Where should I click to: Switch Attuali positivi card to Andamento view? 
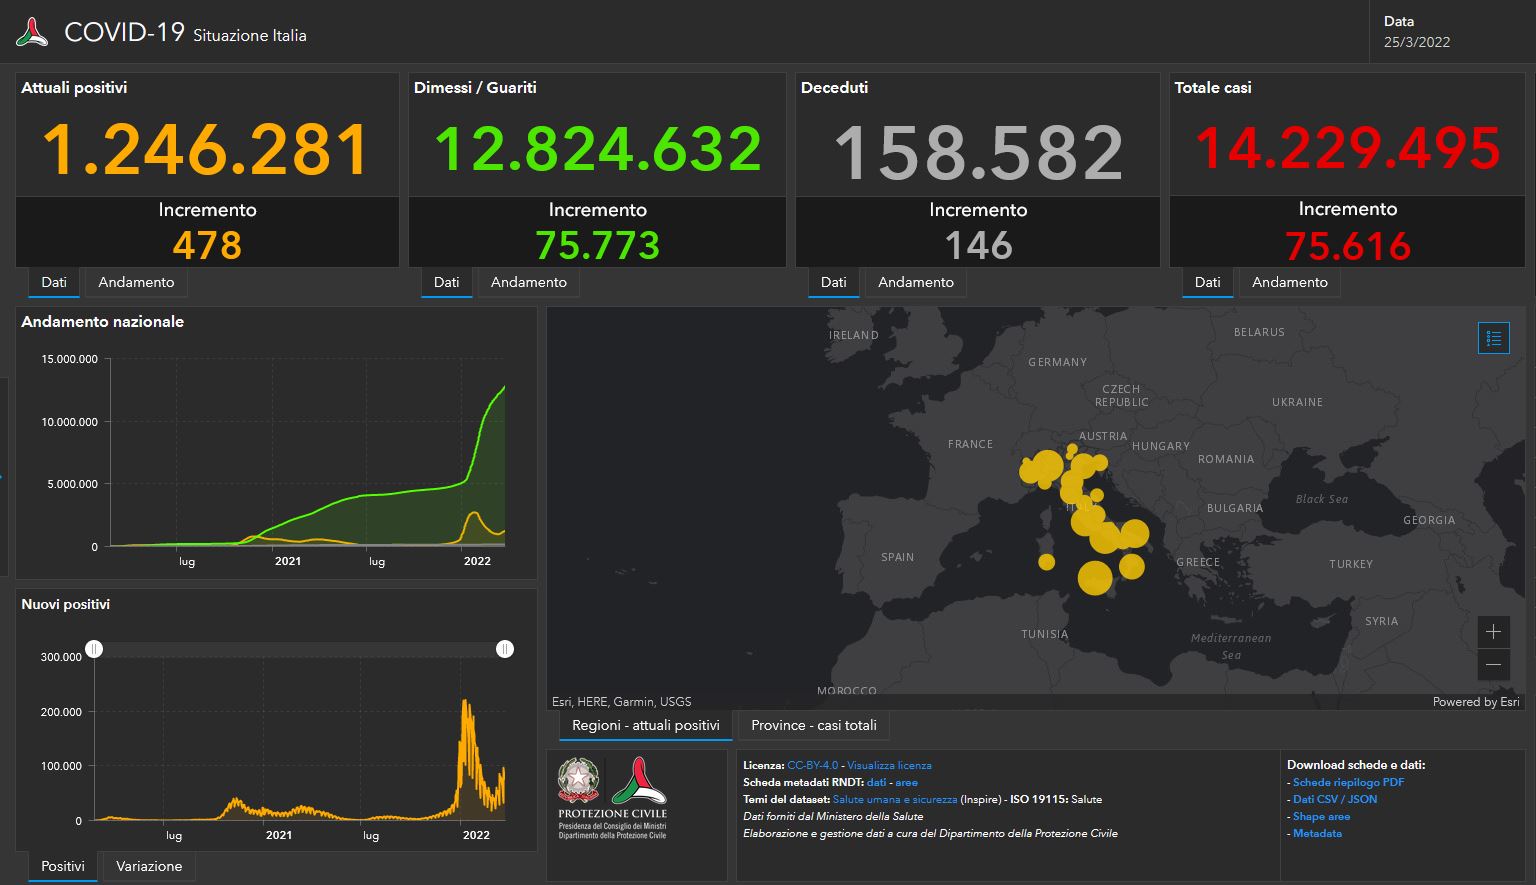(x=135, y=282)
